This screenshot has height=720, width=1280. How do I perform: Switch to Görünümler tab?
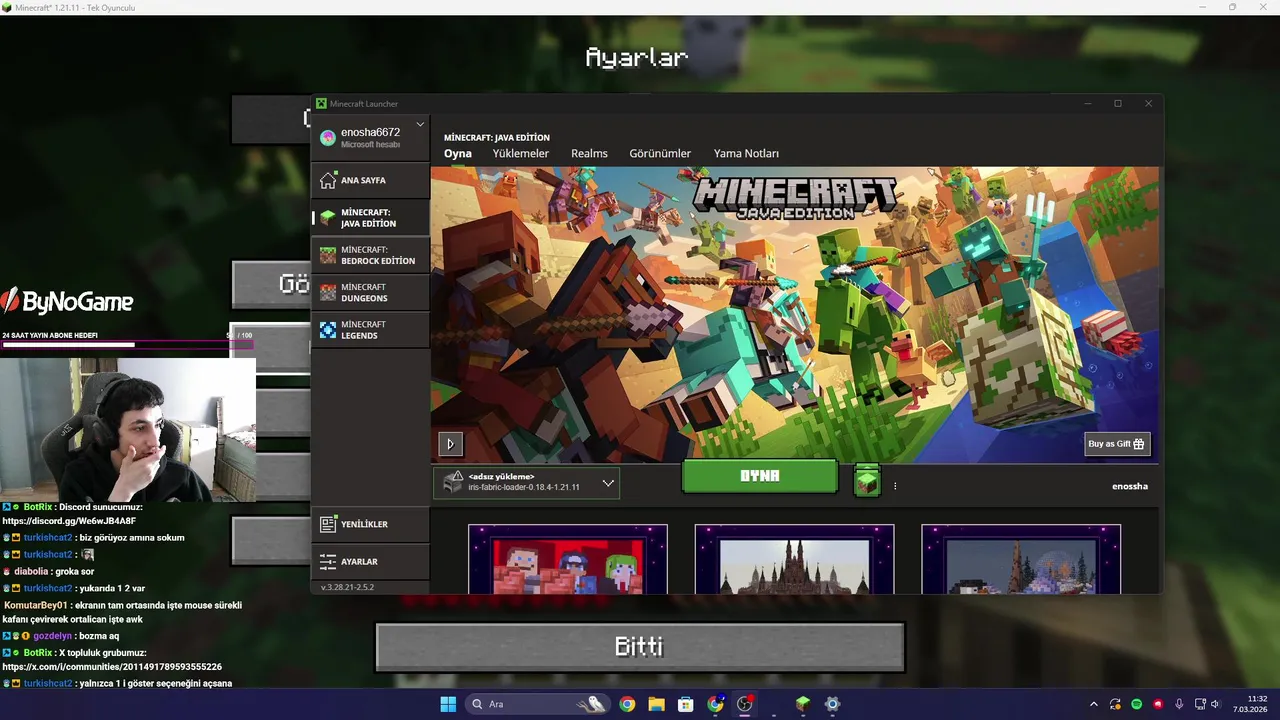(x=660, y=153)
